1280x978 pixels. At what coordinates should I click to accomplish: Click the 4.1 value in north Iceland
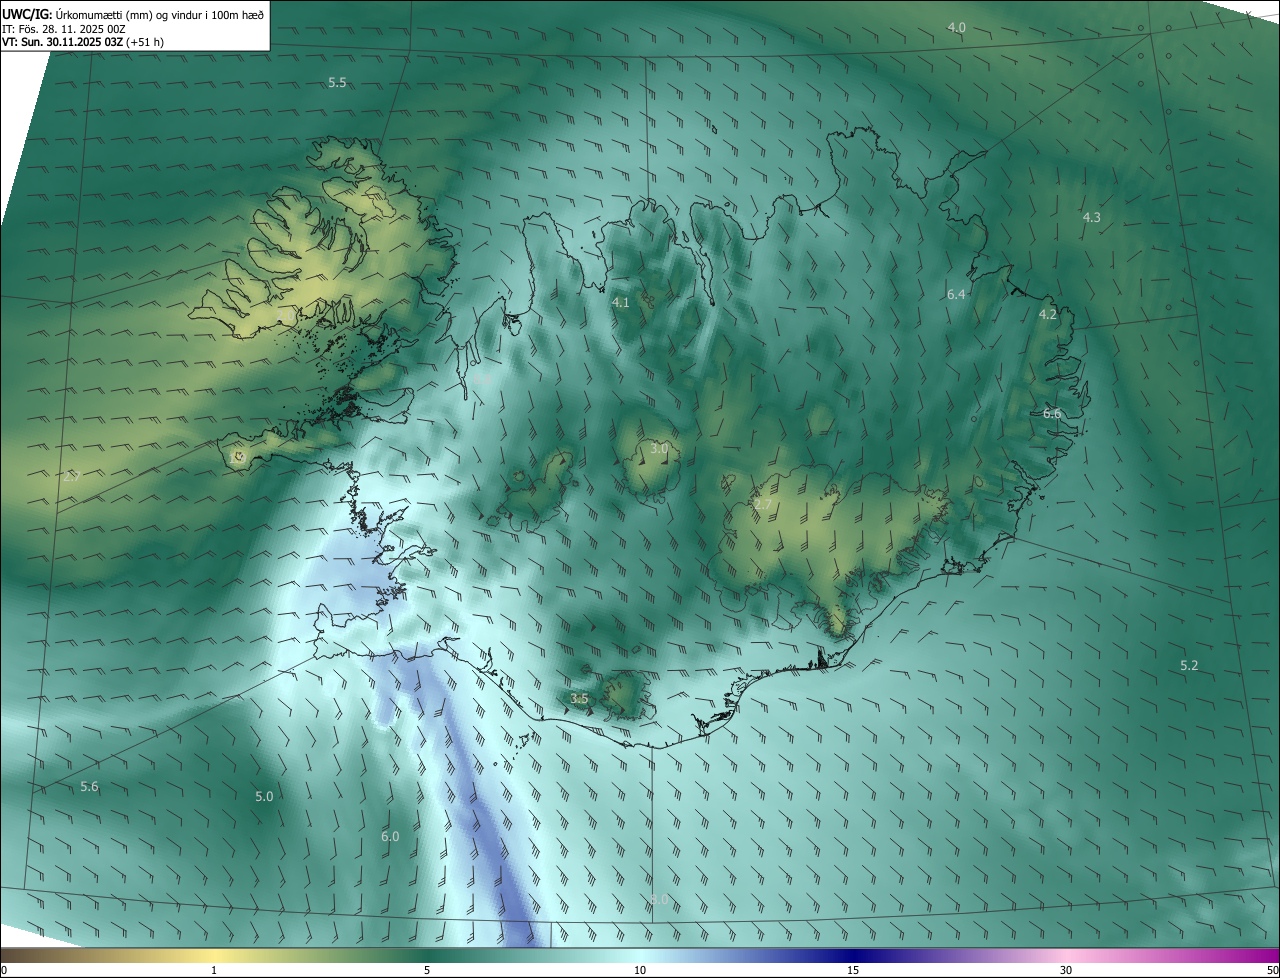tap(620, 301)
